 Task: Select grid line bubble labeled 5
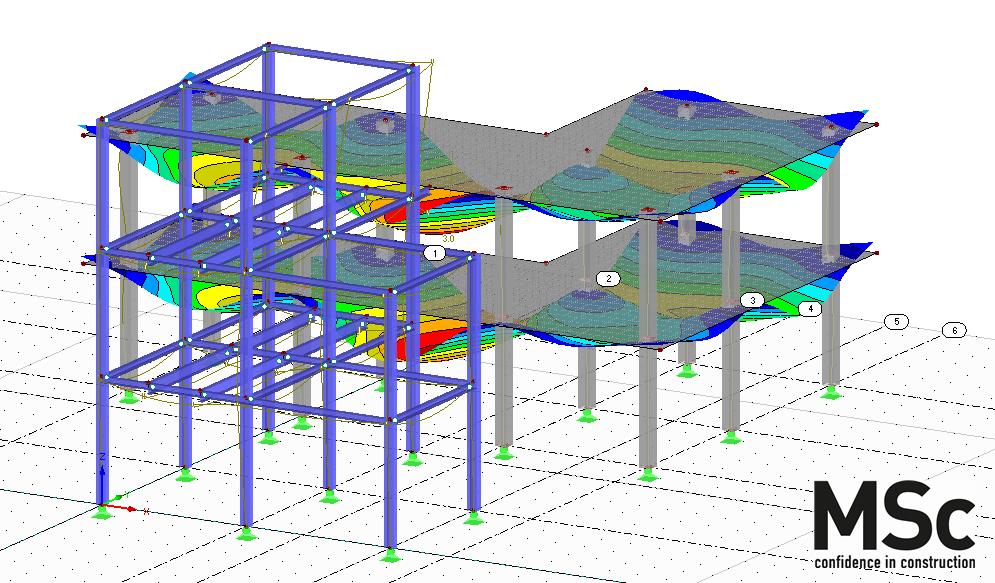pos(896,322)
